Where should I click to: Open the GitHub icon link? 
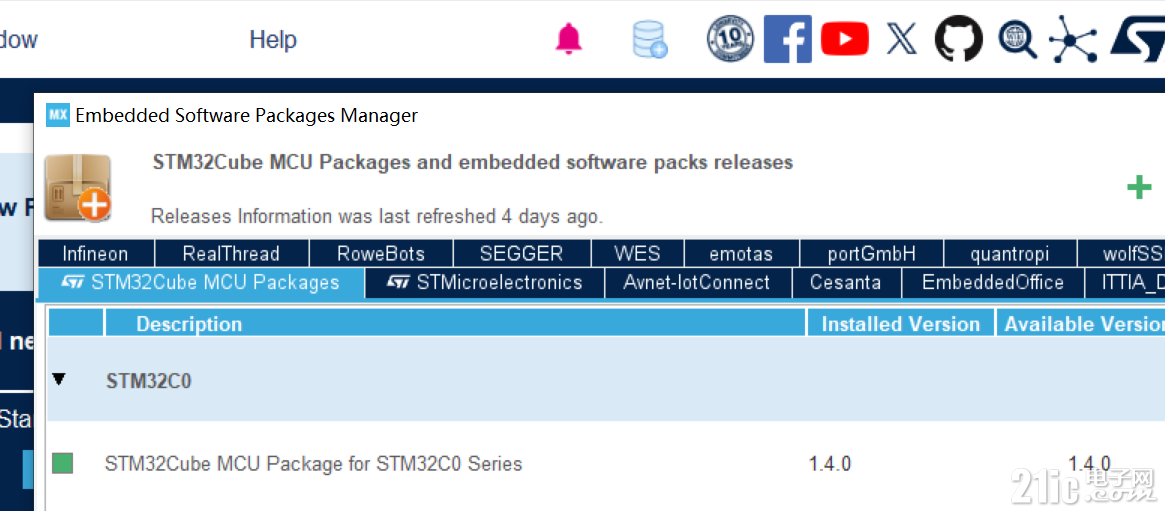click(x=958, y=39)
